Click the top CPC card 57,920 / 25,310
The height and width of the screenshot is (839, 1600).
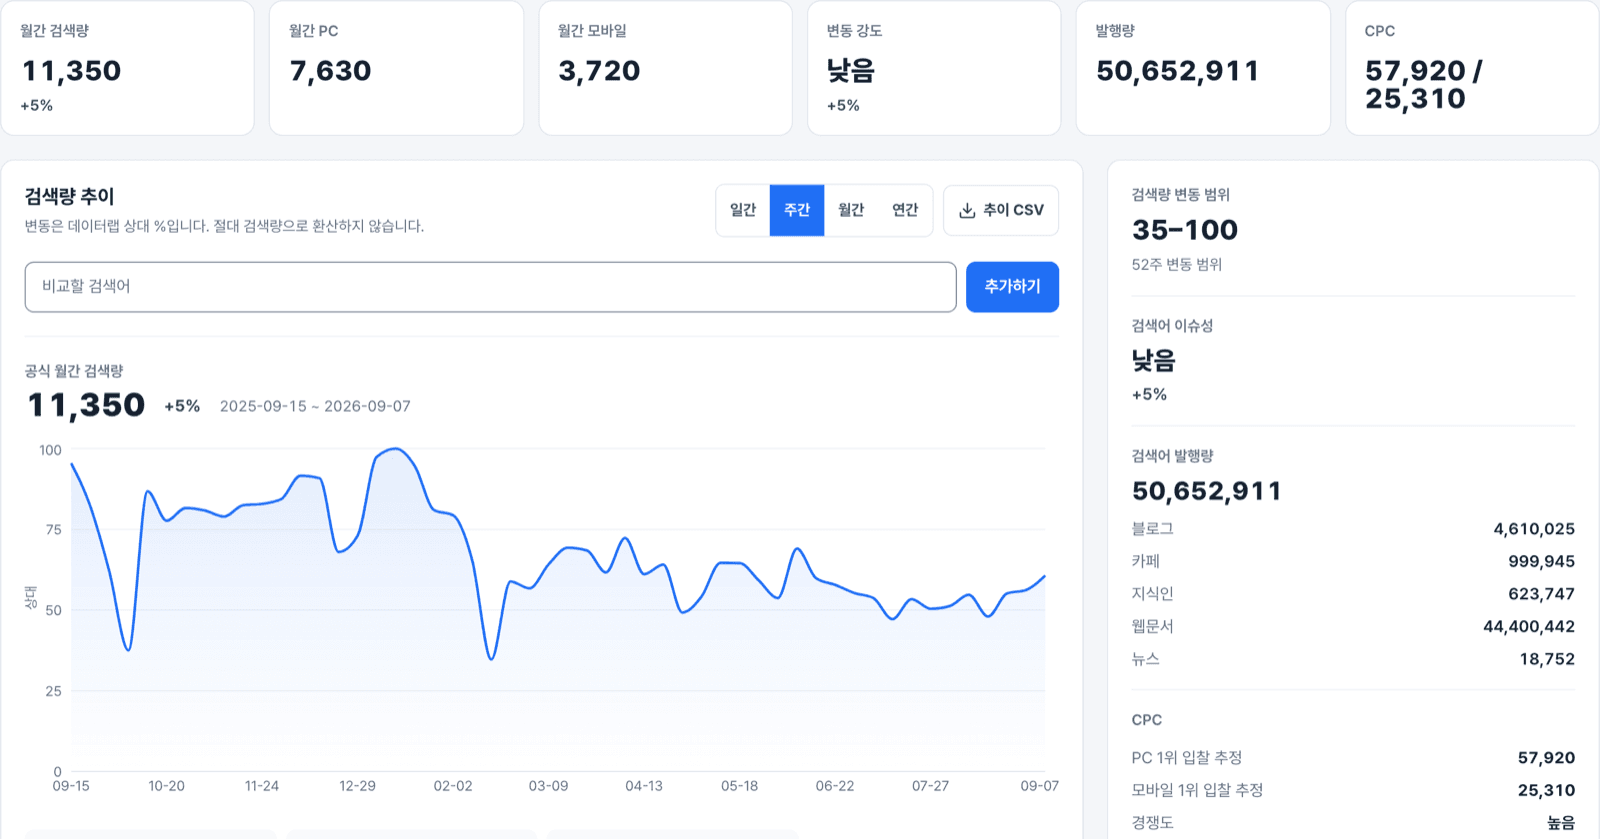click(x=1472, y=68)
